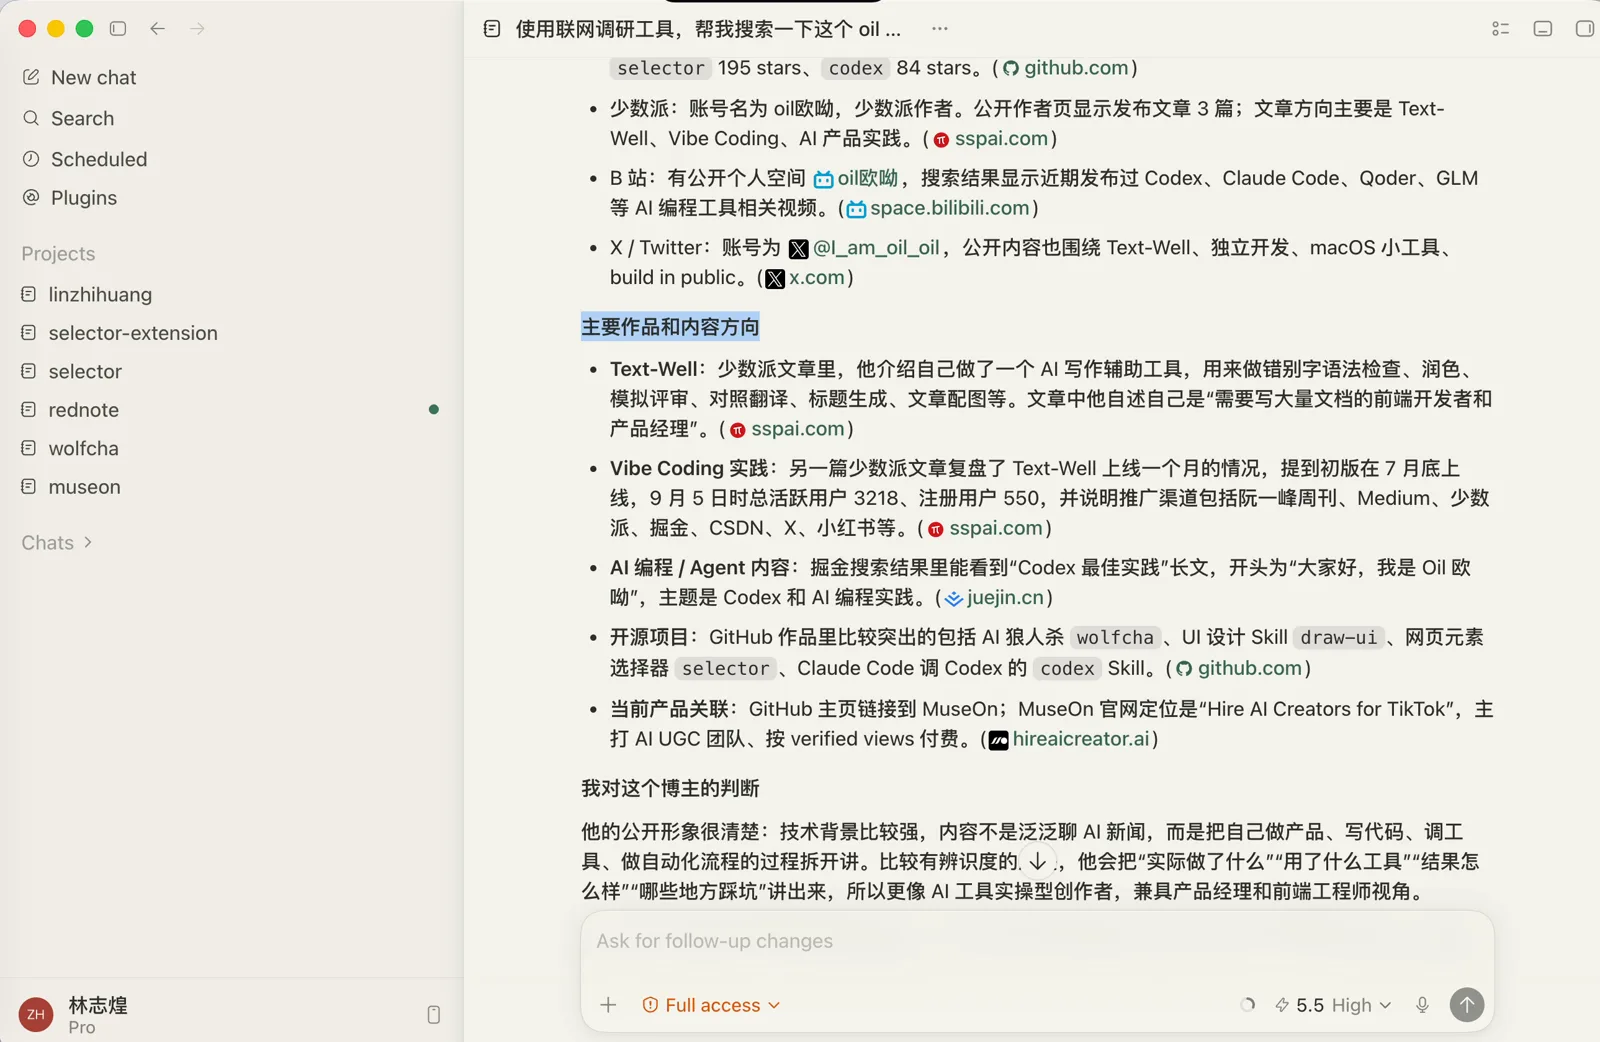Click the draw-ui code tag

[1338, 638]
